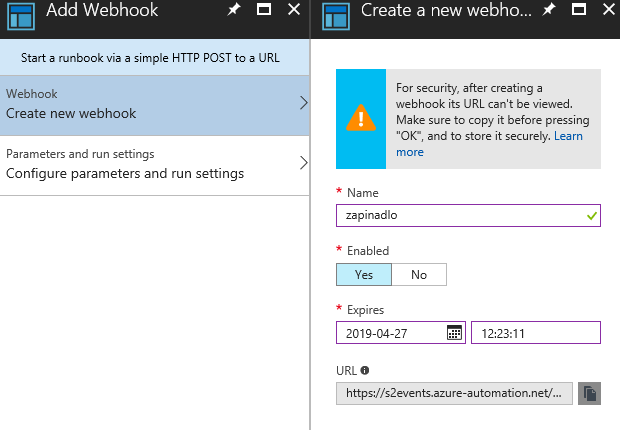620x430 pixels.
Task: Click the Create a new webhook blade icon
Action: tap(336, 16)
